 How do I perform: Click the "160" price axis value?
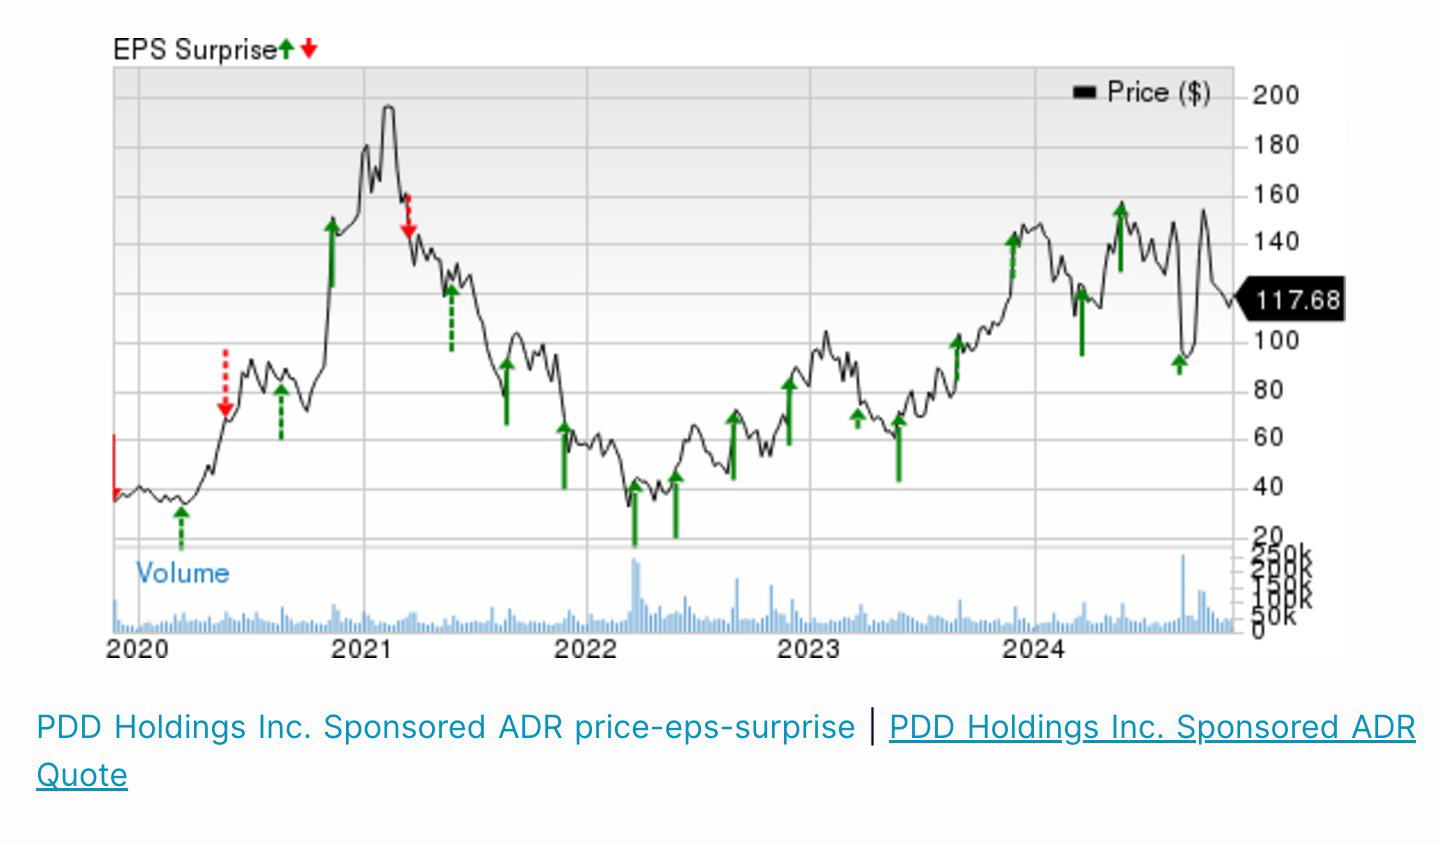click(x=1276, y=194)
